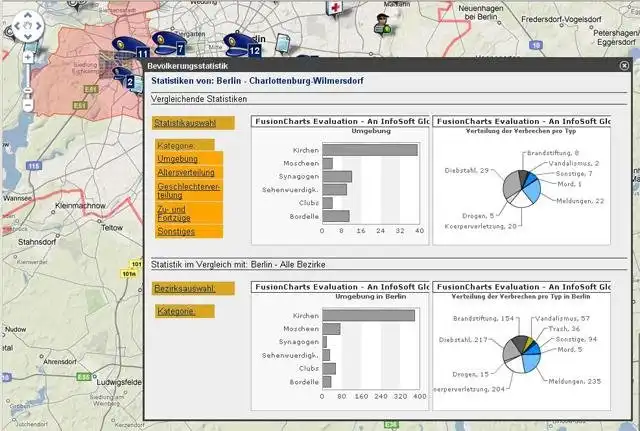Click the hand icon in the pan control
This screenshot has height=431, width=640.
tap(27, 26)
